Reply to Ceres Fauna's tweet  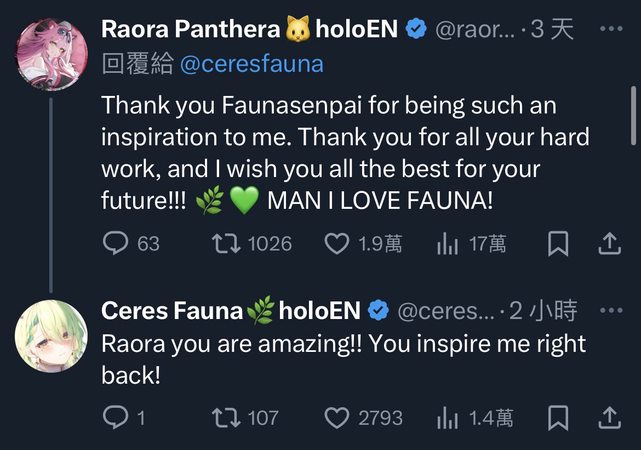118,417
